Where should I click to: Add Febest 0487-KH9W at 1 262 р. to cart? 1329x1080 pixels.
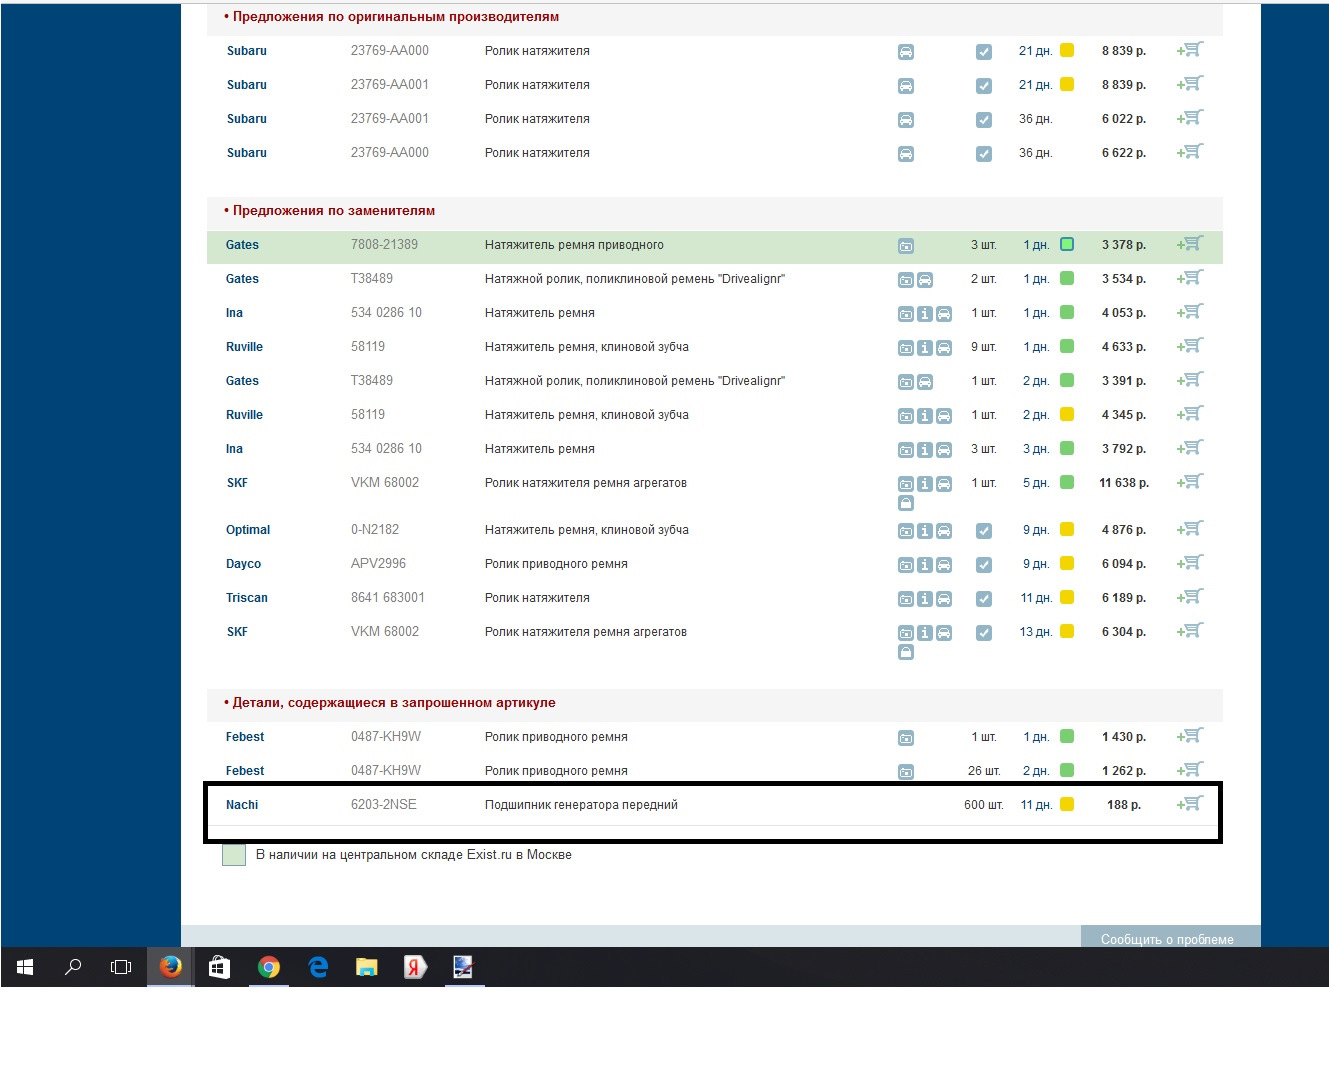[1190, 770]
